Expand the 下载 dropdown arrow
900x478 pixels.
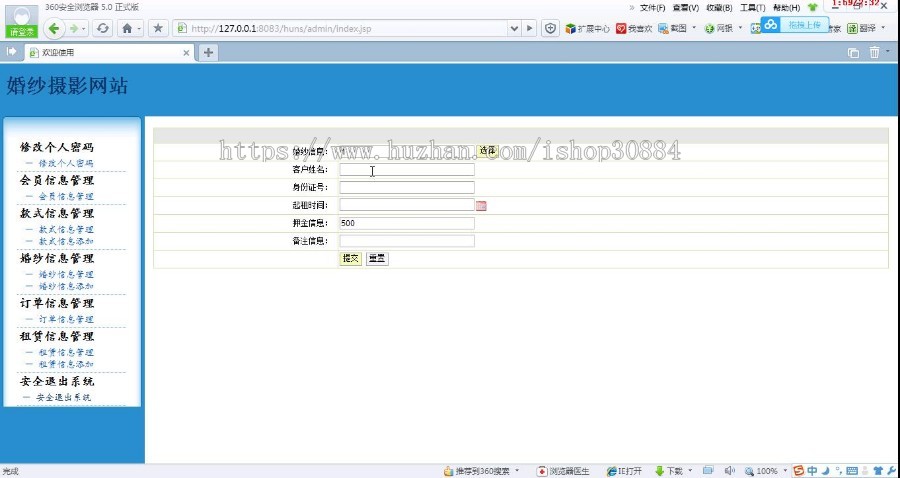point(690,471)
